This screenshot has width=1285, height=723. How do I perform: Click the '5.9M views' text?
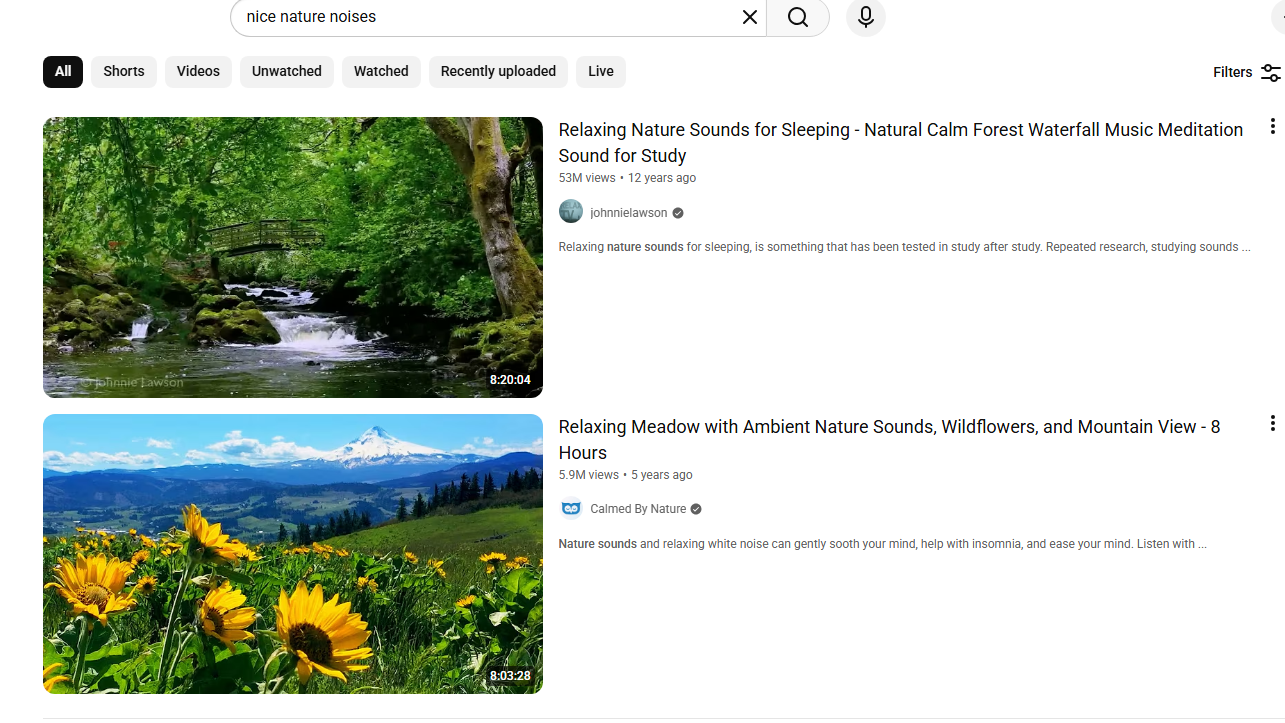click(588, 475)
